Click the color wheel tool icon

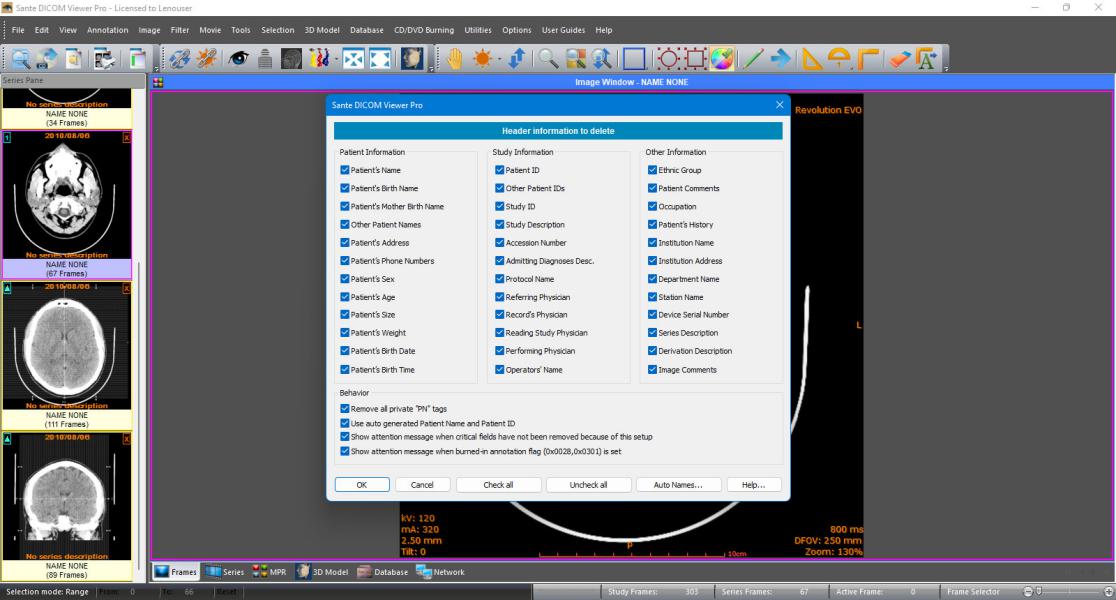pos(722,58)
